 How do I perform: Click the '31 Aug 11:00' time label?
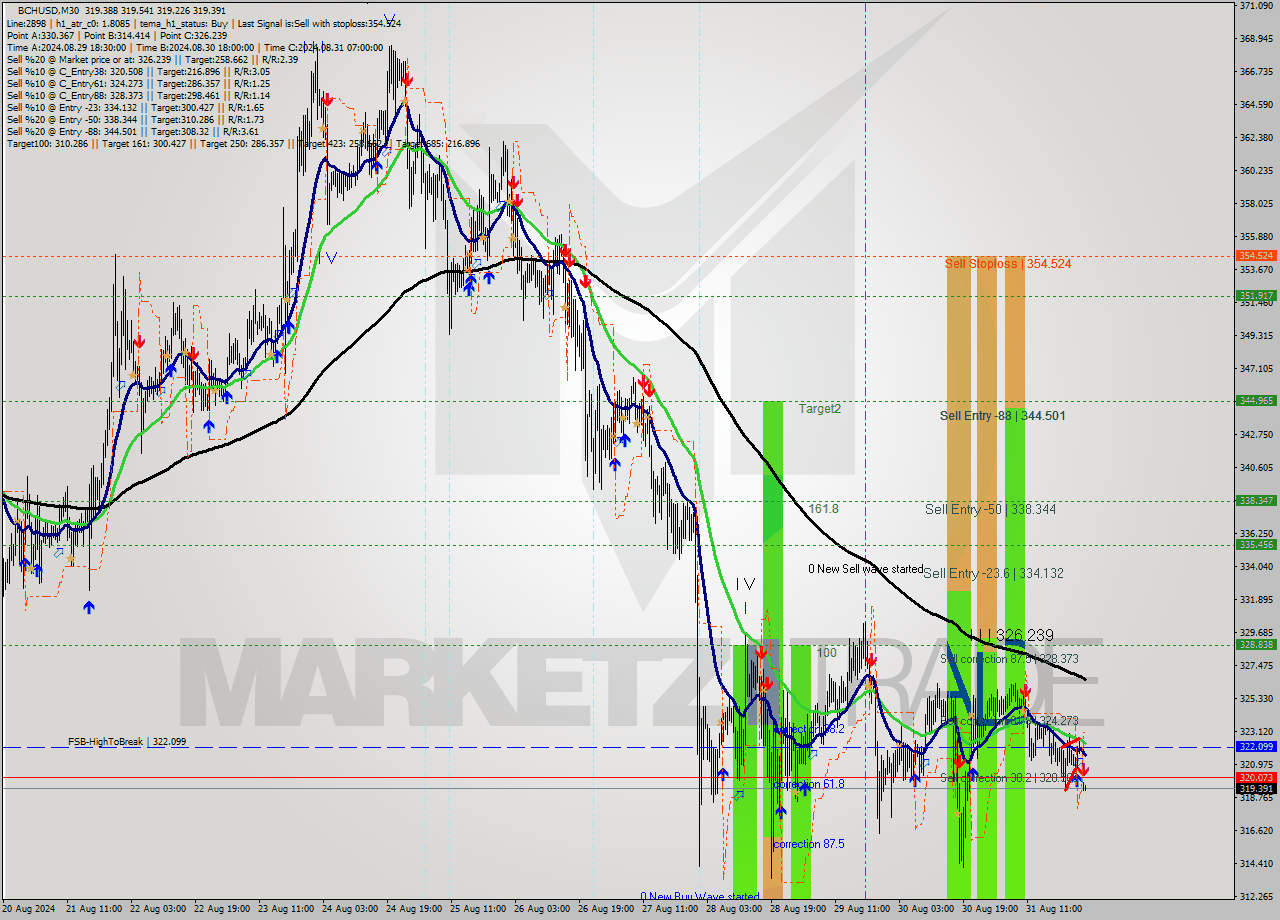point(1054,910)
